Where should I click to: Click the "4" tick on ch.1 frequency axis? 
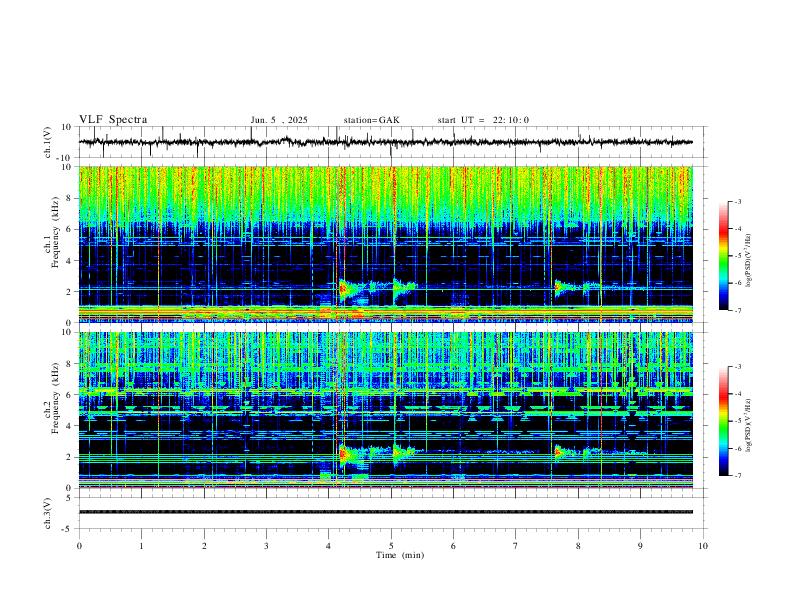[x=70, y=261]
